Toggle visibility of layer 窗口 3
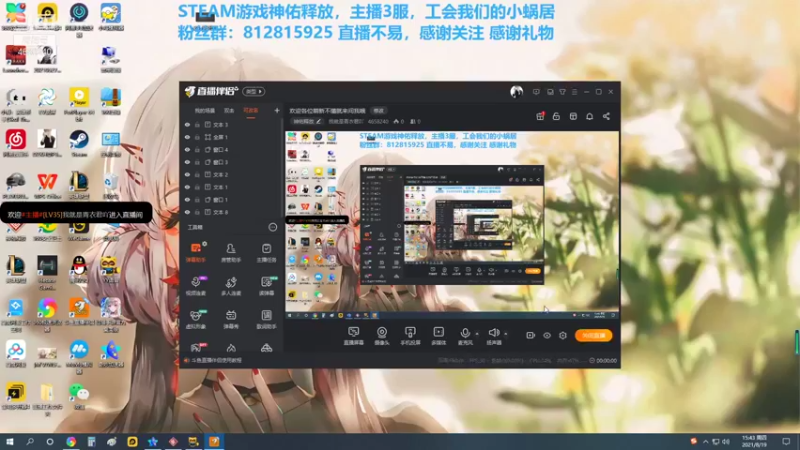The width and height of the screenshot is (800, 450). tap(187, 162)
